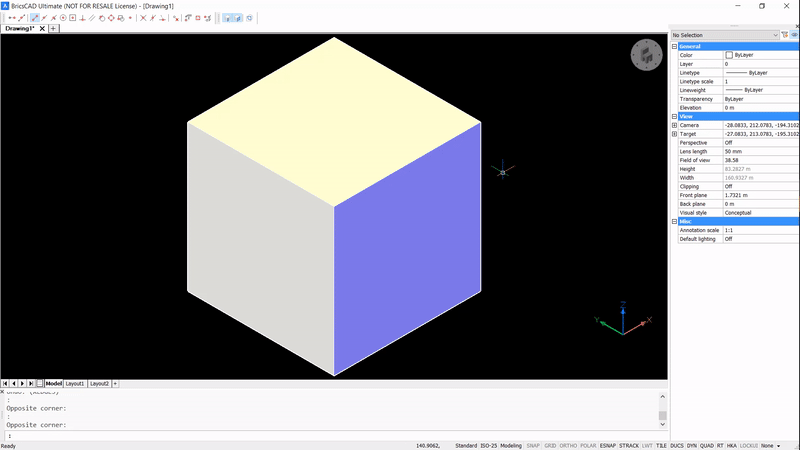
Task: Click the last red snap icon before separator
Action: (208, 18)
